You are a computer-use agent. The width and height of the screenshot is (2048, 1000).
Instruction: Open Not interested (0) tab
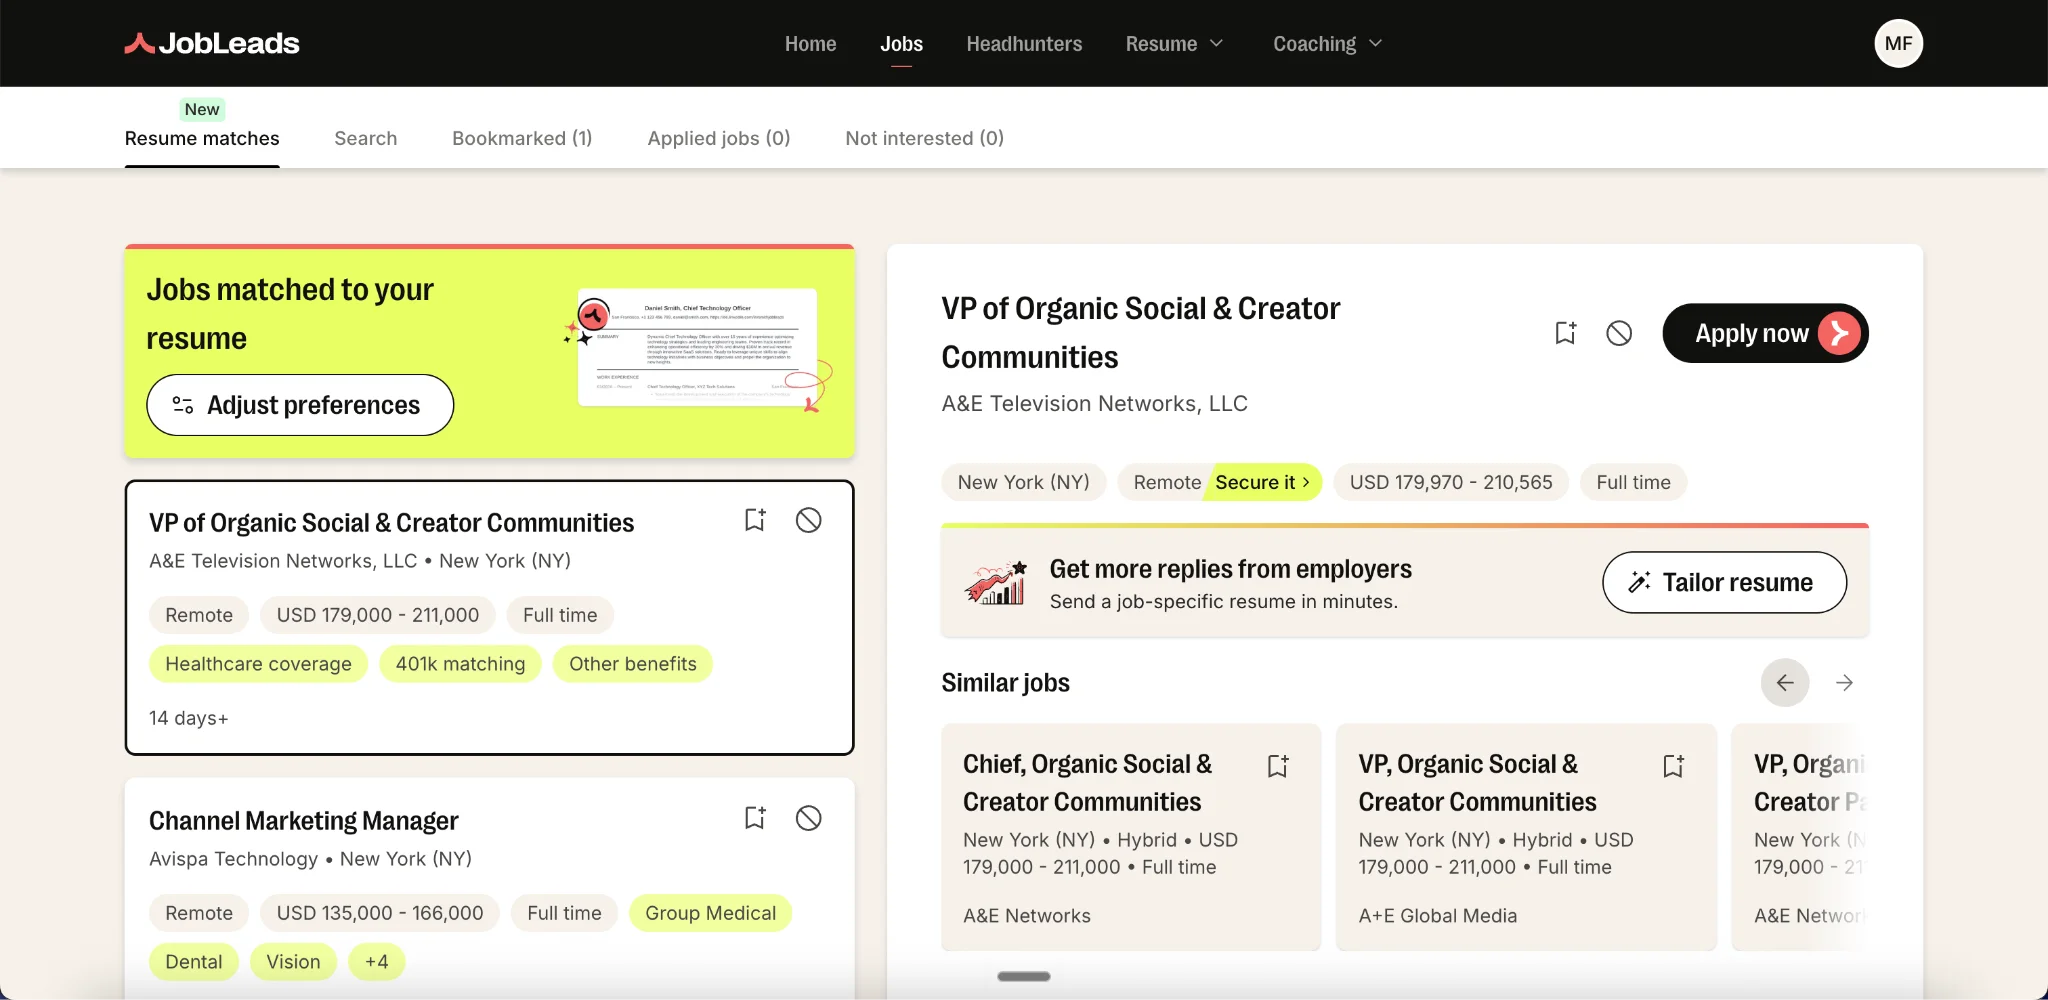(x=924, y=138)
